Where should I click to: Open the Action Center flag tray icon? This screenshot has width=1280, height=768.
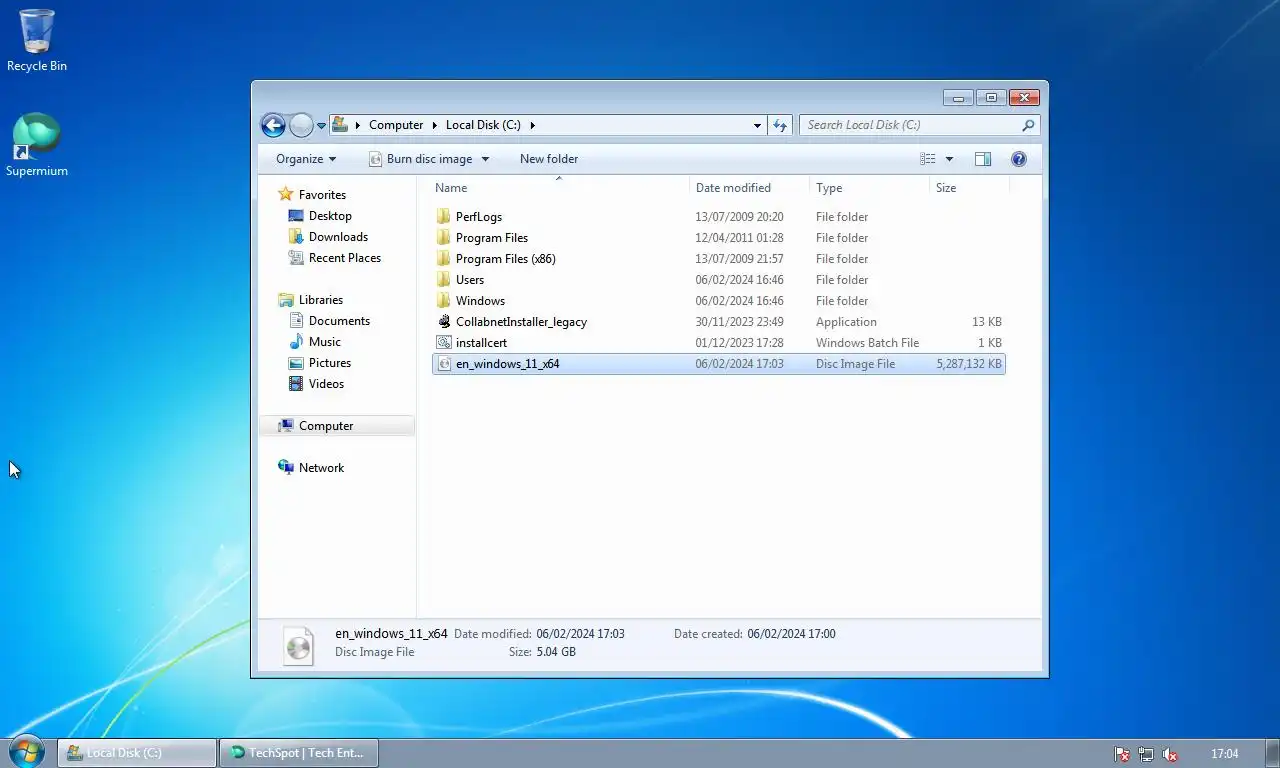tap(1122, 754)
